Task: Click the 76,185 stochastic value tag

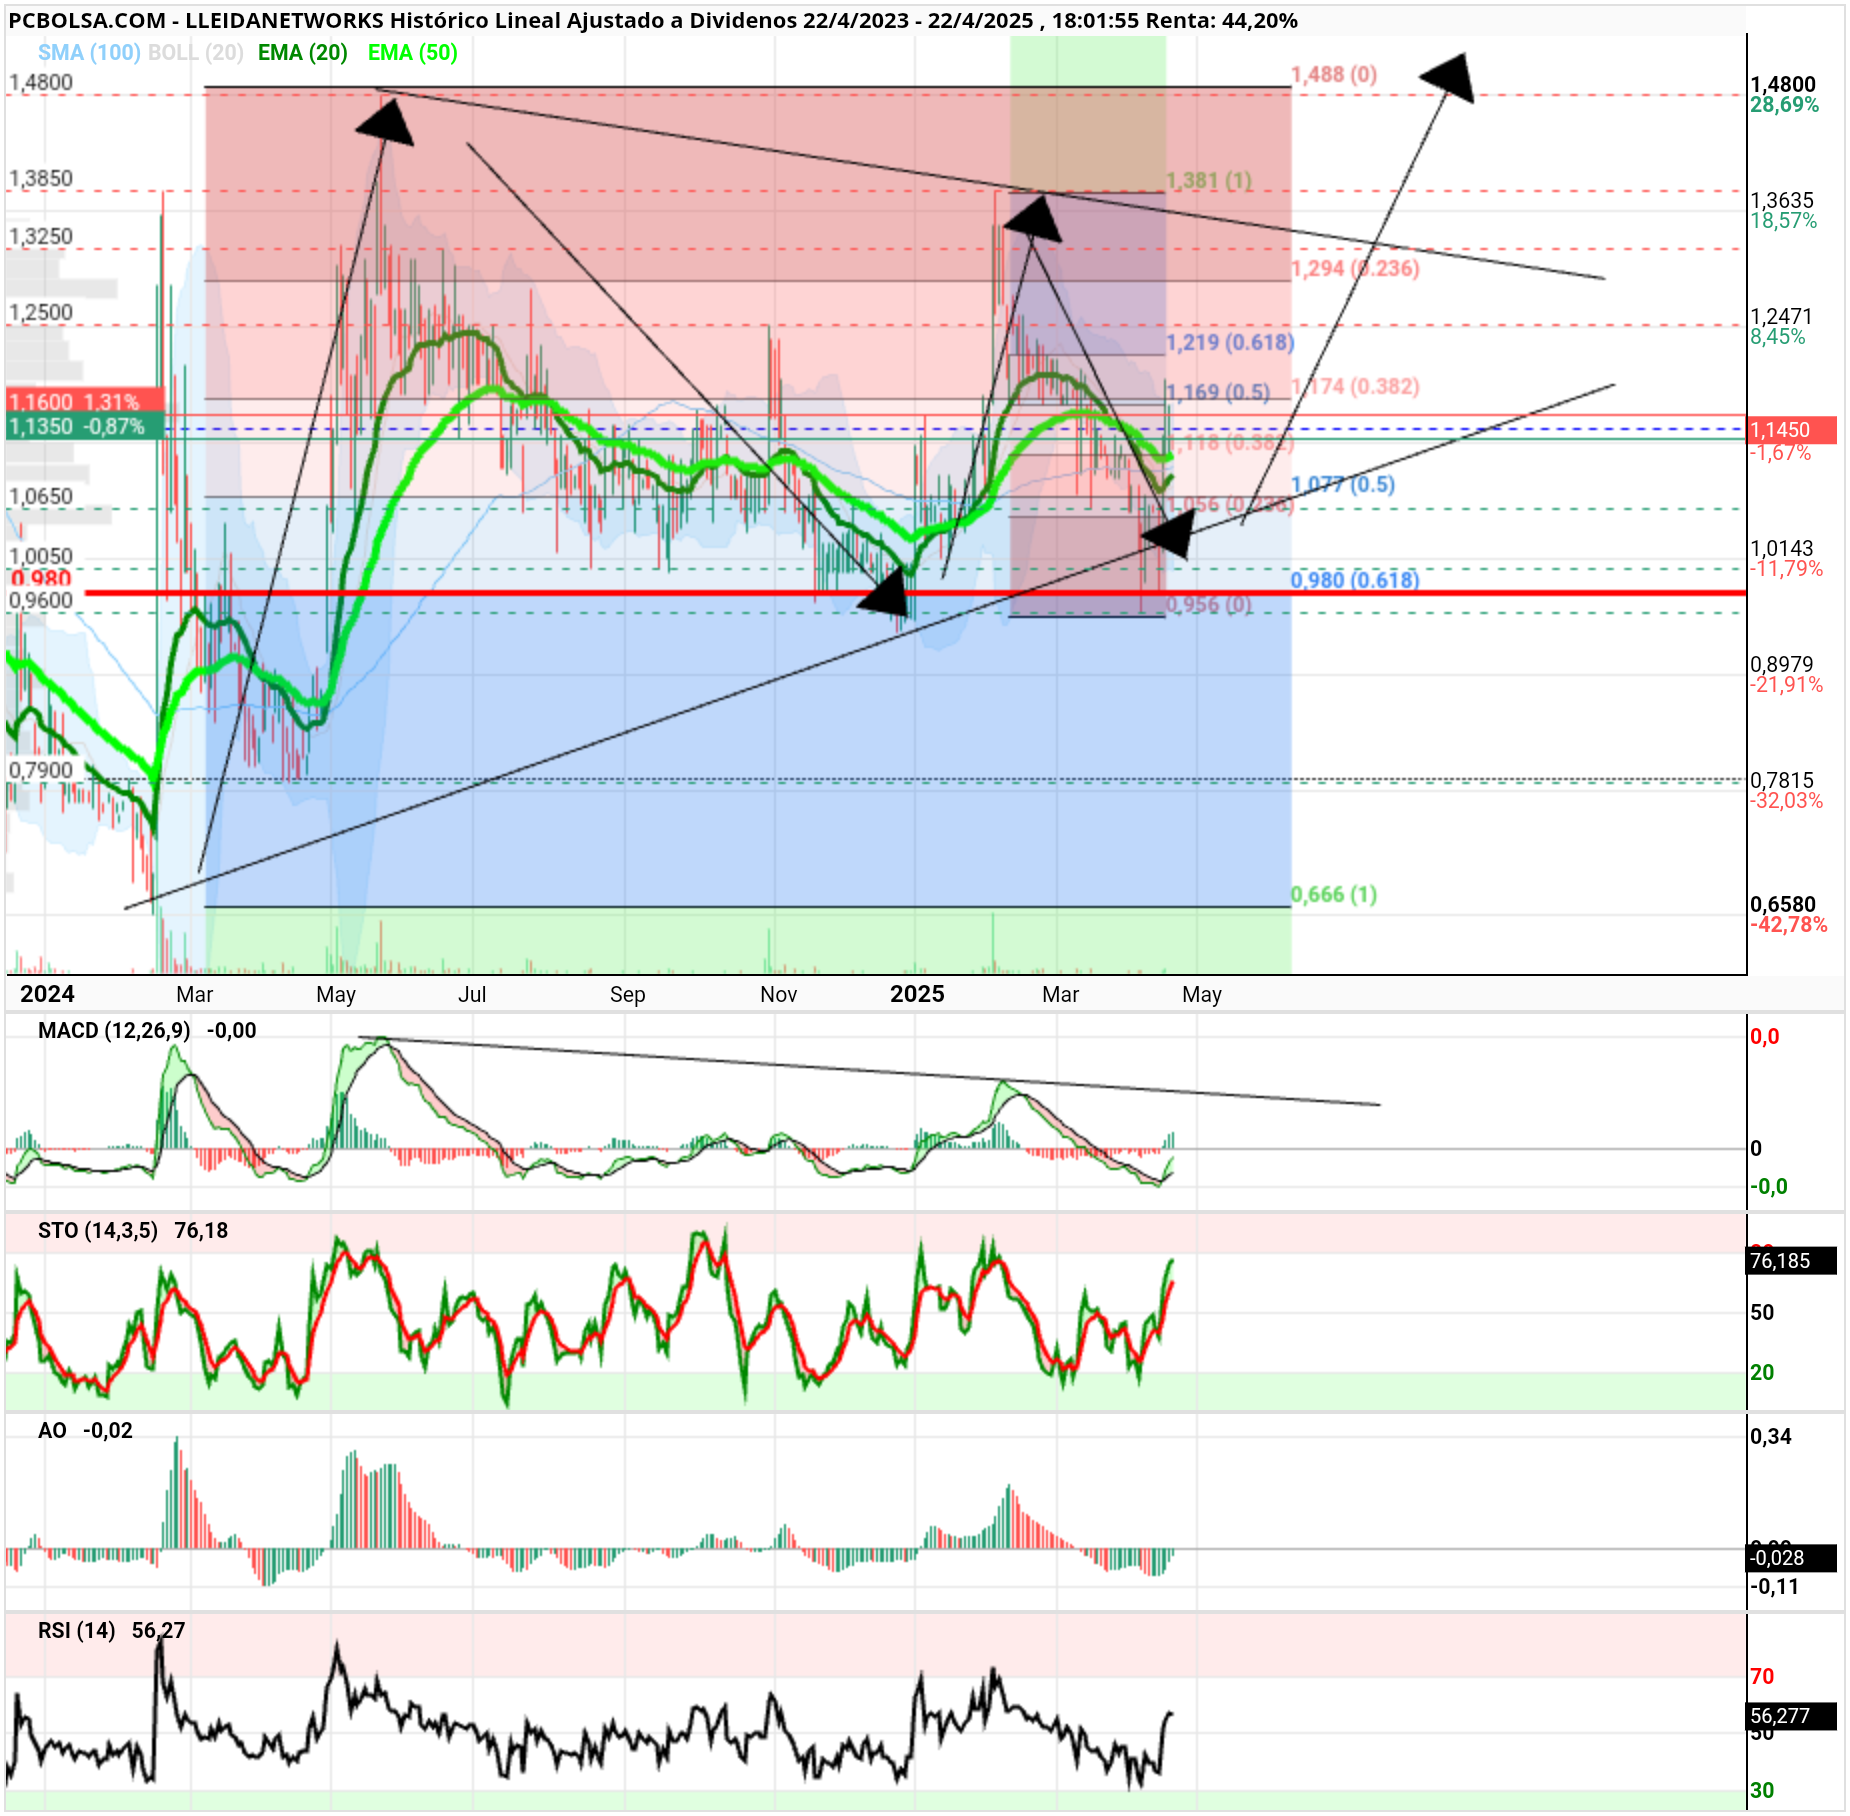Action: pyautogui.click(x=1791, y=1261)
